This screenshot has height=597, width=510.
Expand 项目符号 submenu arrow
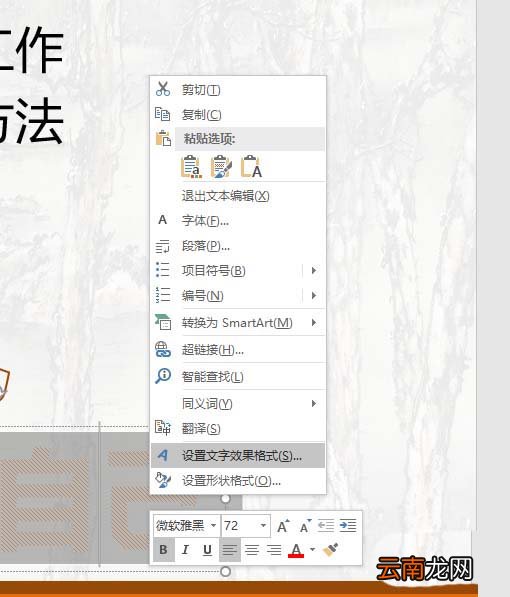pos(314,270)
